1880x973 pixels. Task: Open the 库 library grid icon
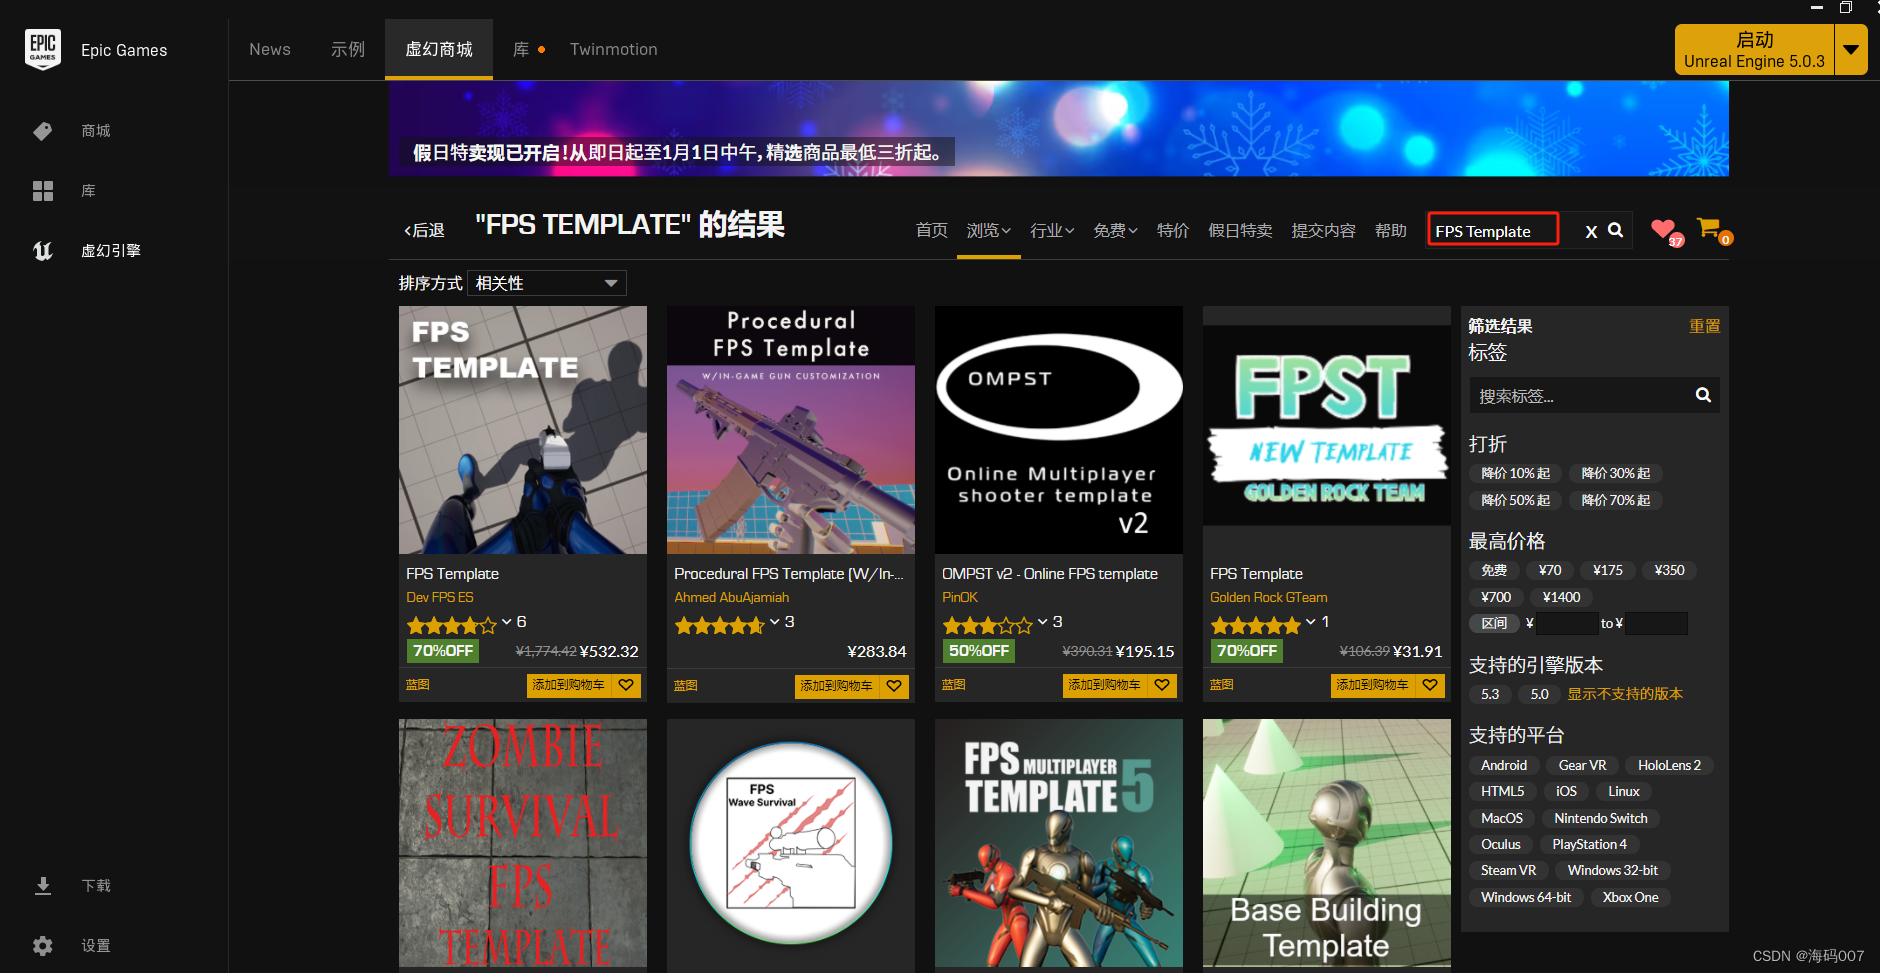click(x=43, y=191)
